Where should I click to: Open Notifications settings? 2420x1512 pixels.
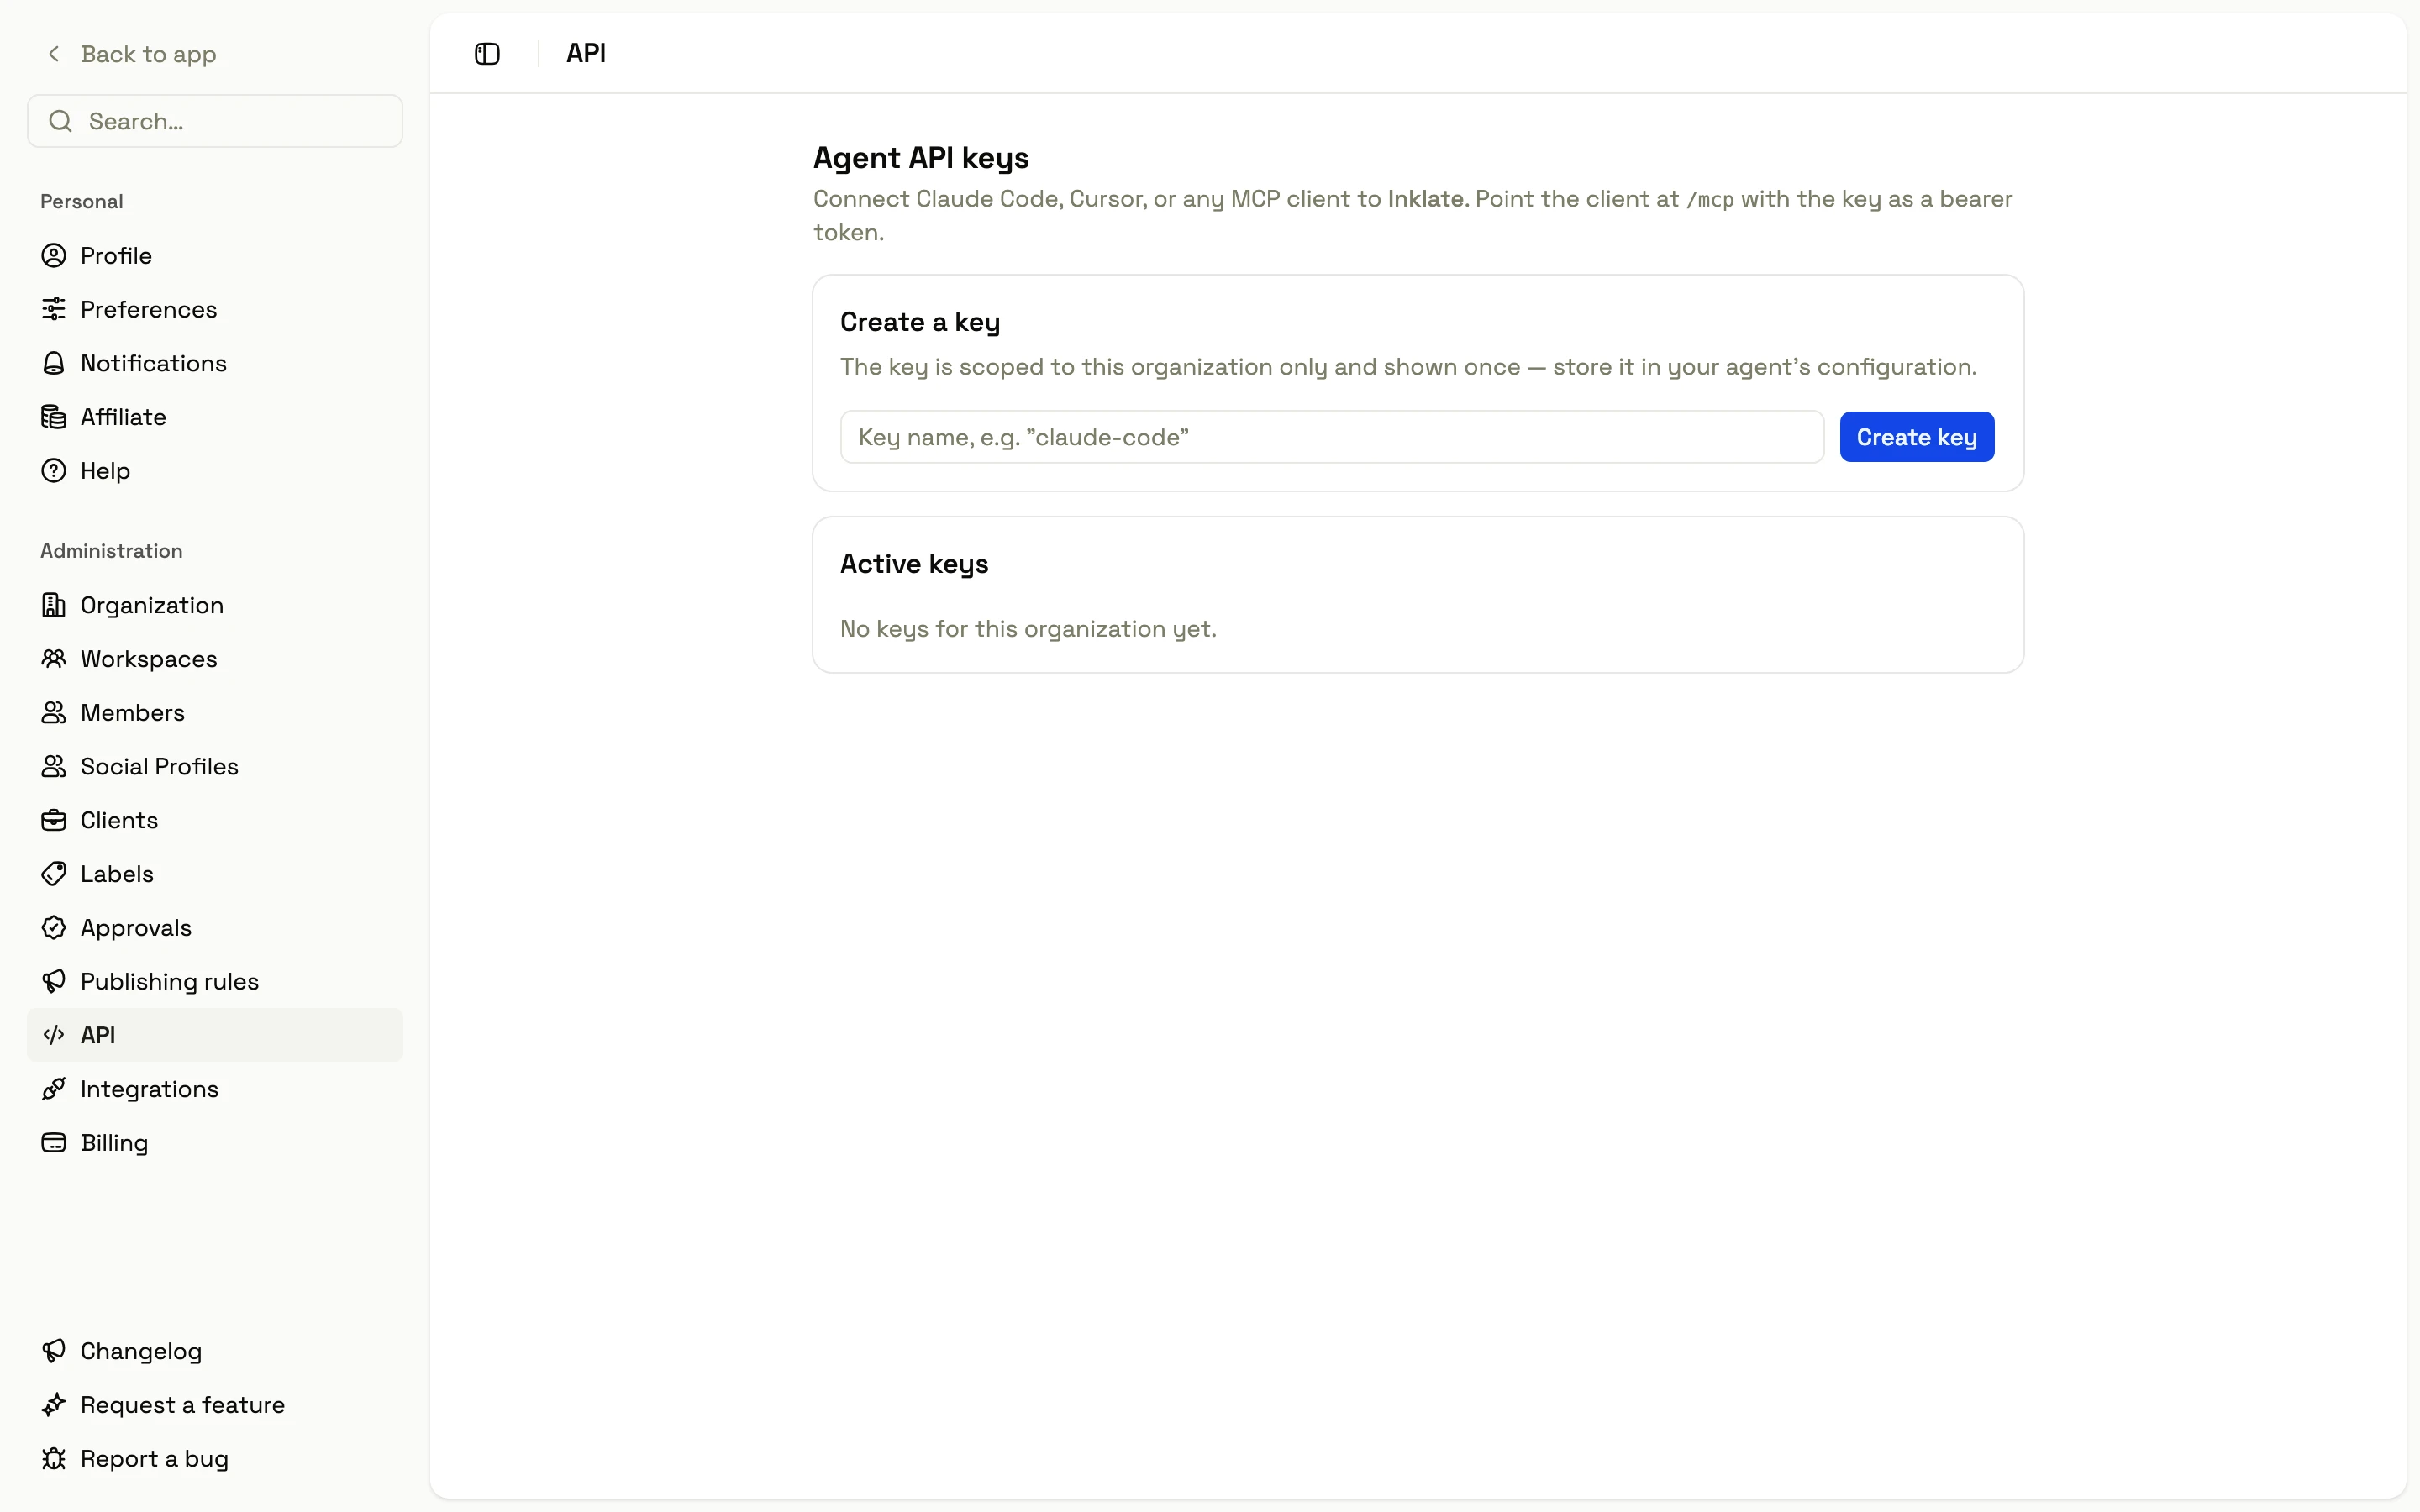pyautogui.click(x=215, y=363)
